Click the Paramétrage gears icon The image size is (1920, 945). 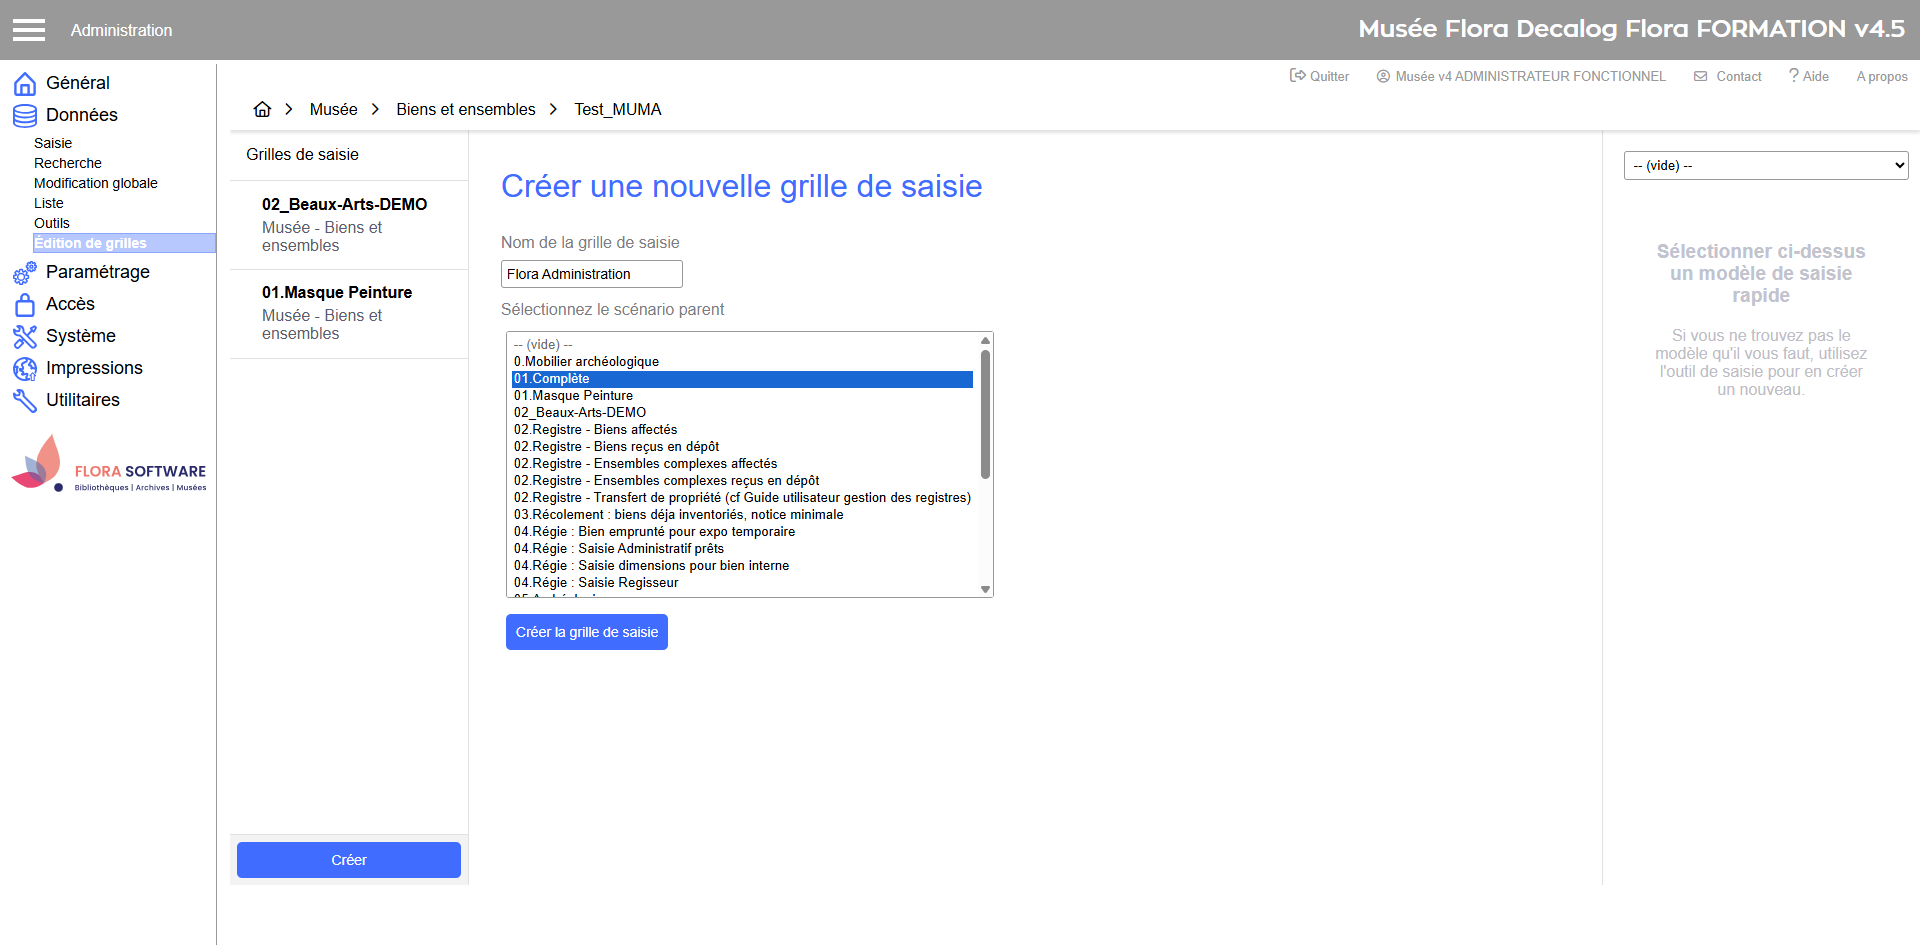(25, 272)
